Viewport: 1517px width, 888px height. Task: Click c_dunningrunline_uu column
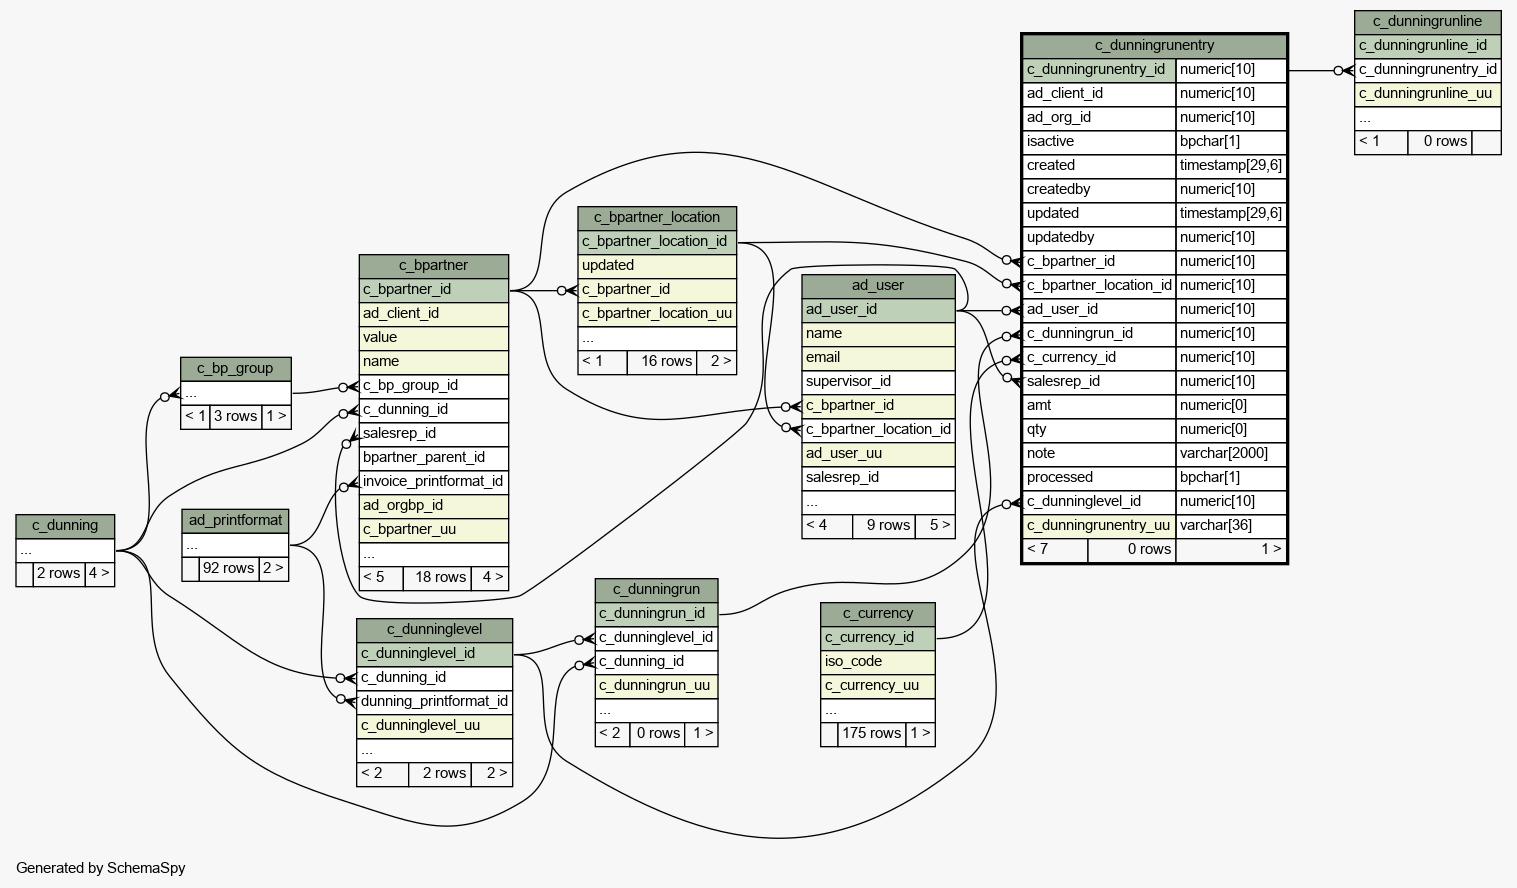[x=1427, y=93]
